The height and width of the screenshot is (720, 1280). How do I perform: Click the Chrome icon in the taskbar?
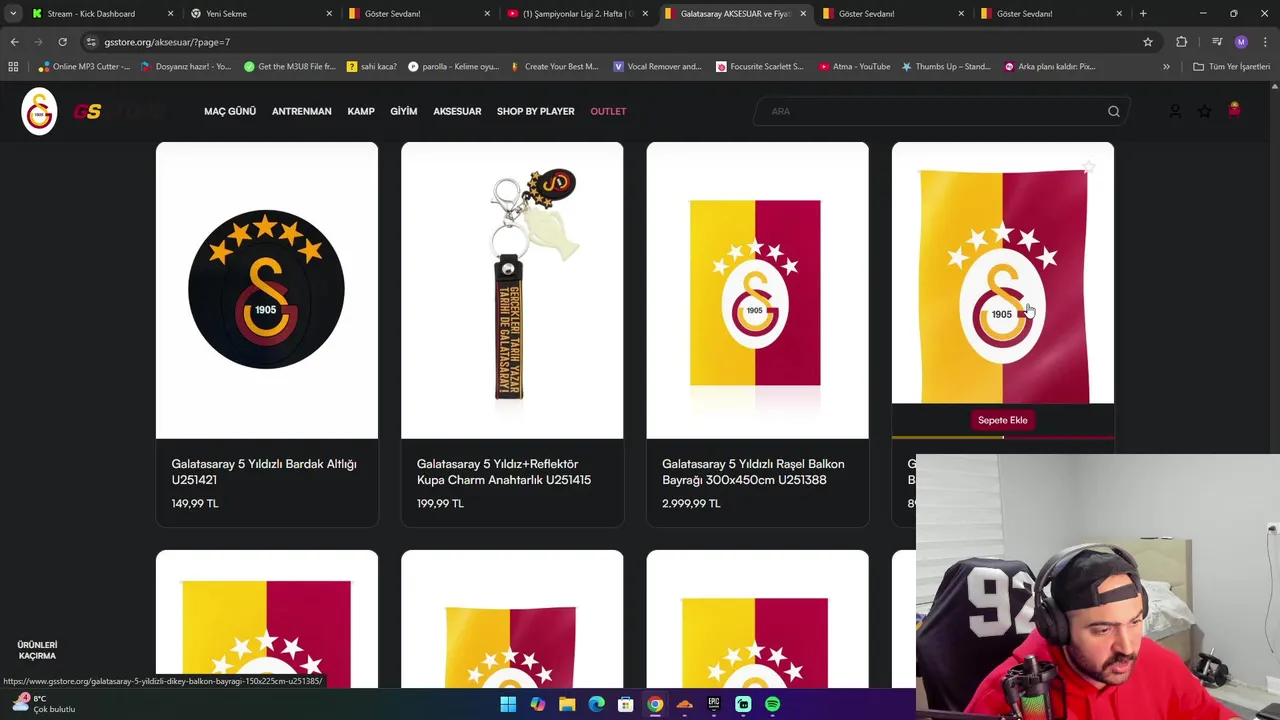(x=655, y=704)
